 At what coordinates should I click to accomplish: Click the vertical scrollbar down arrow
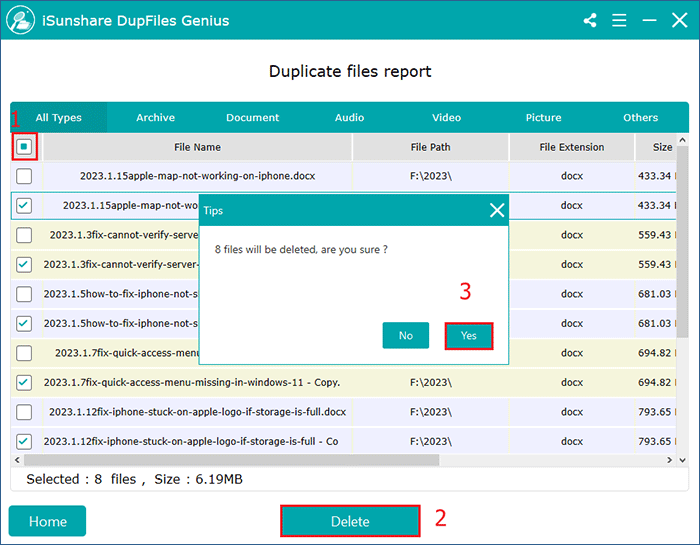point(682,460)
